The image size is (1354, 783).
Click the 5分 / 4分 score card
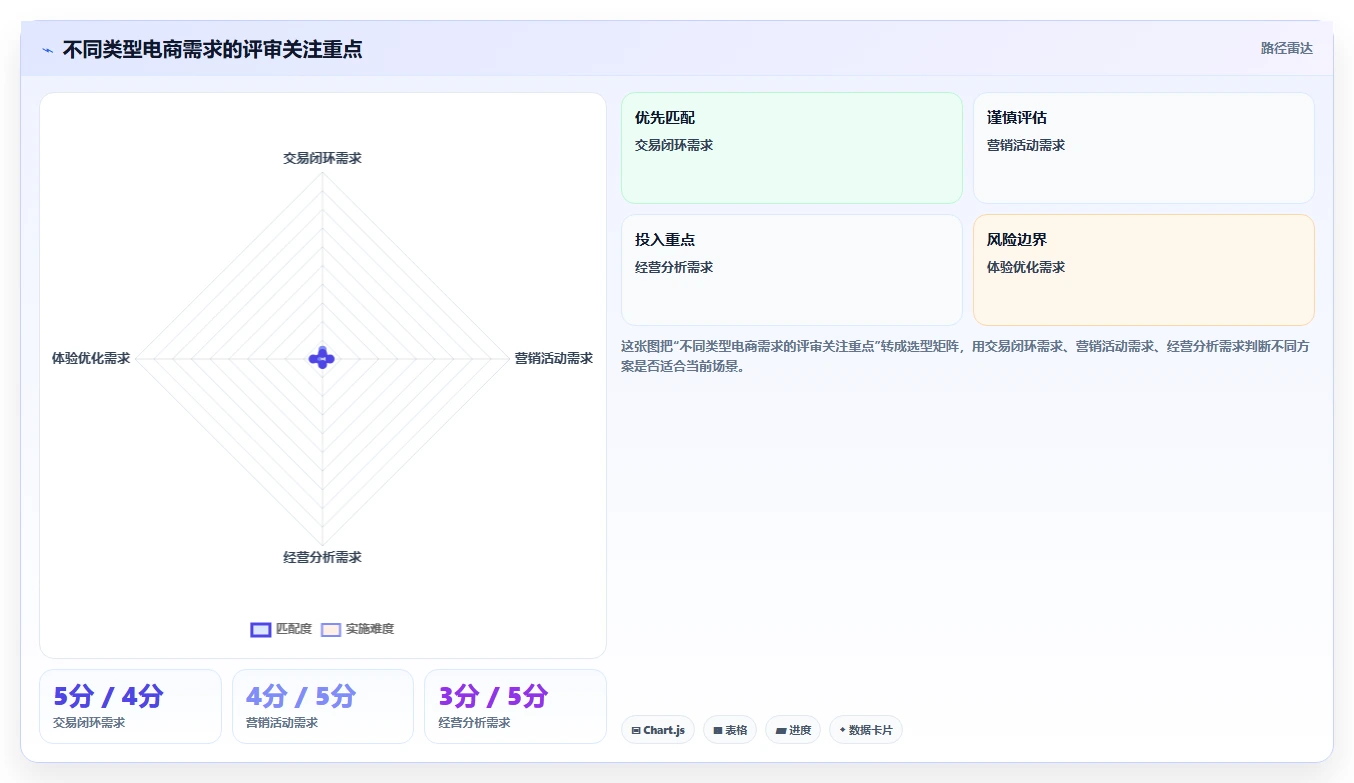tap(130, 706)
